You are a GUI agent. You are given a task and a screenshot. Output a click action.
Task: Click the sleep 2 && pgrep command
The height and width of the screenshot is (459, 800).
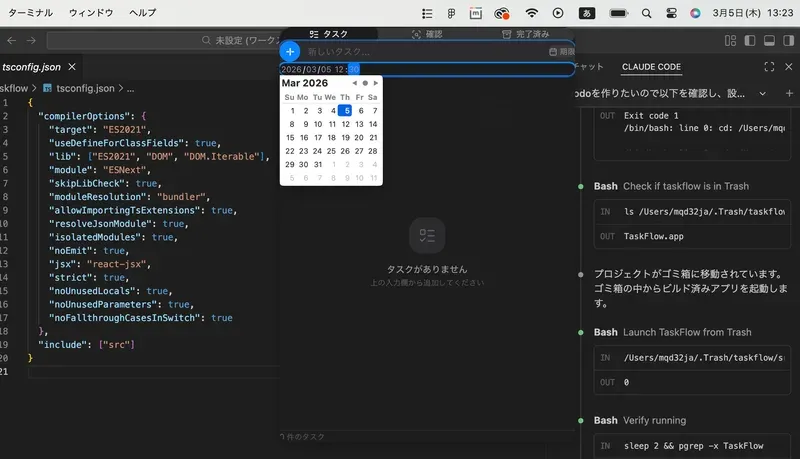tap(693, 446)
